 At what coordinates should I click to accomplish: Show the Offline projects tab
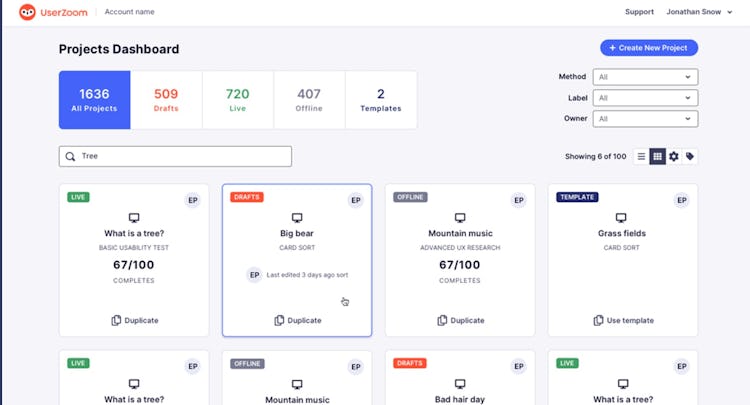[309, 100]
